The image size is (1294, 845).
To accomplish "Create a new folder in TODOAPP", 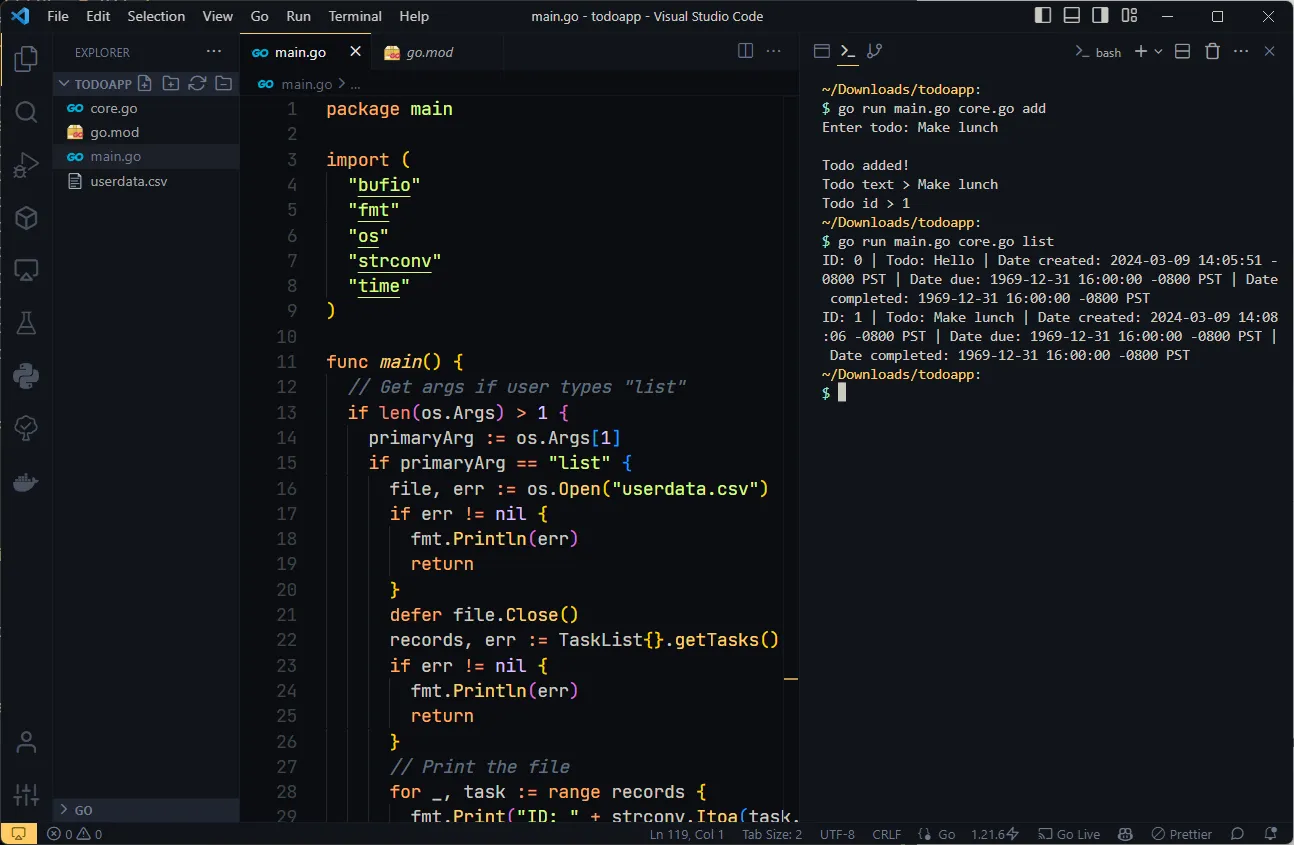I will pos(171,84).
